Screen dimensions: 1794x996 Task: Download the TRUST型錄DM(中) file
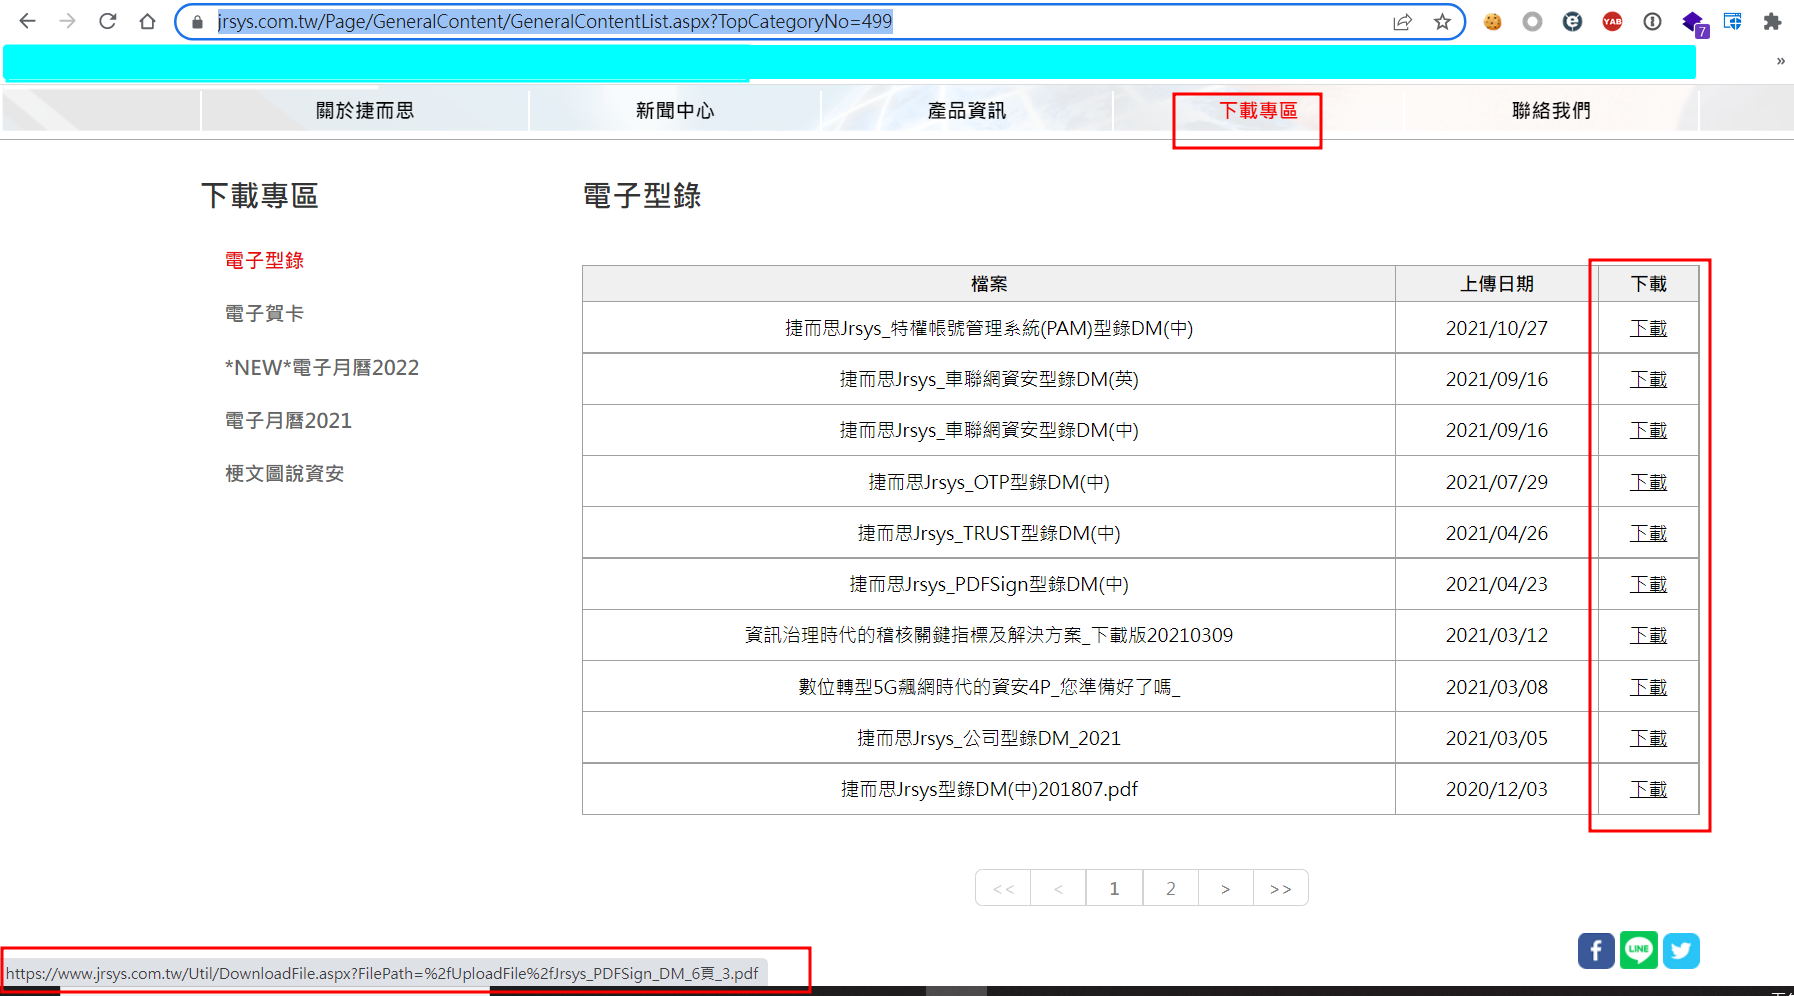pyautogui.click(x=1648, y=533)
